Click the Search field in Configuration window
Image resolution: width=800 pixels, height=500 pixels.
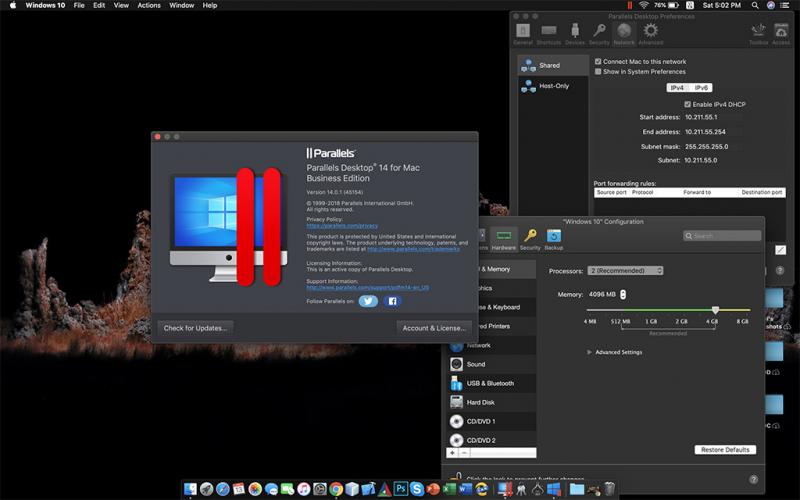point(722,236)
